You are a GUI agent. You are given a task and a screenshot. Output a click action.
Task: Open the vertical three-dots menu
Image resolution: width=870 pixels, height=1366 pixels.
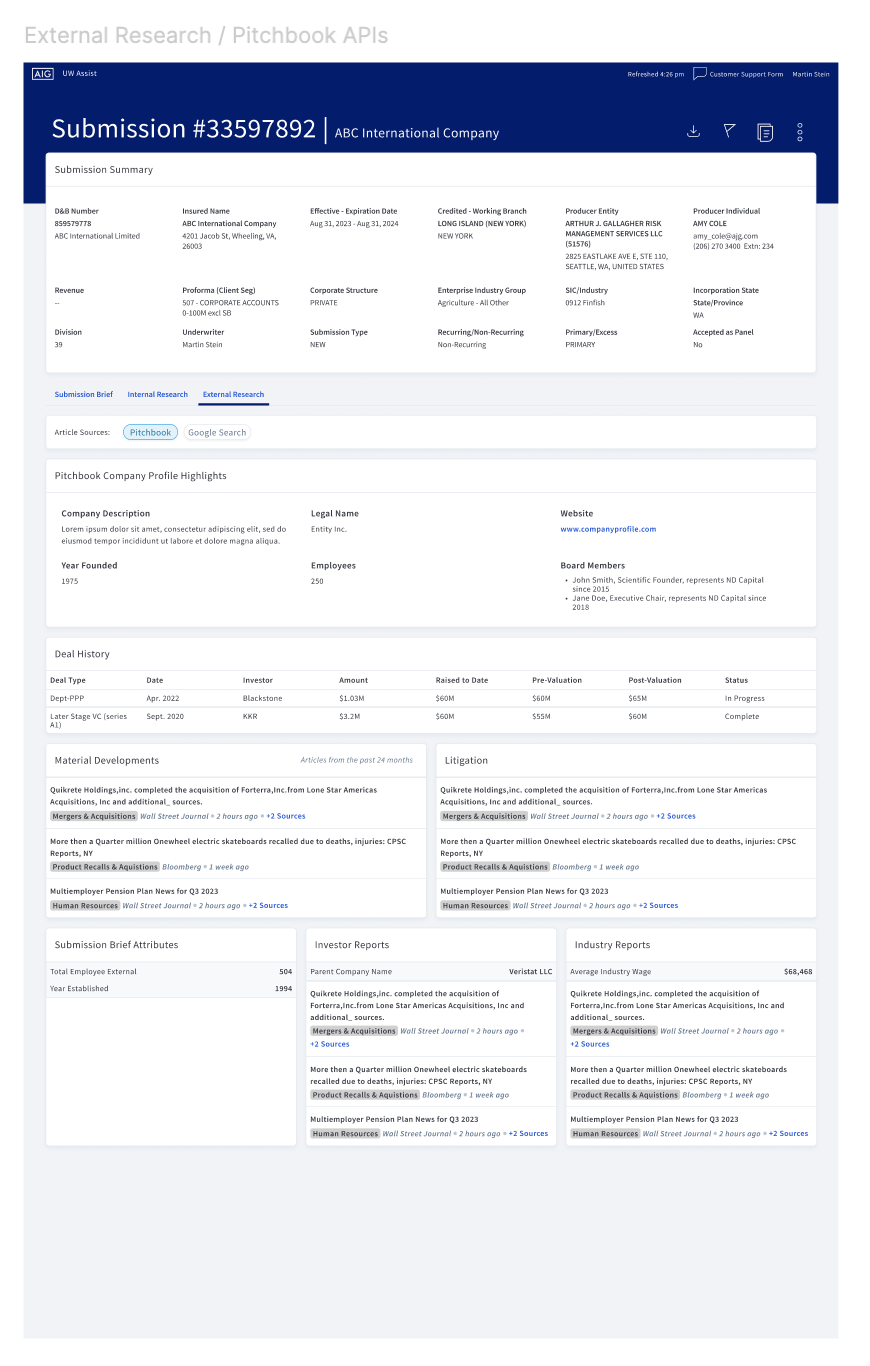pyautogui.click(x=800, y=132)
